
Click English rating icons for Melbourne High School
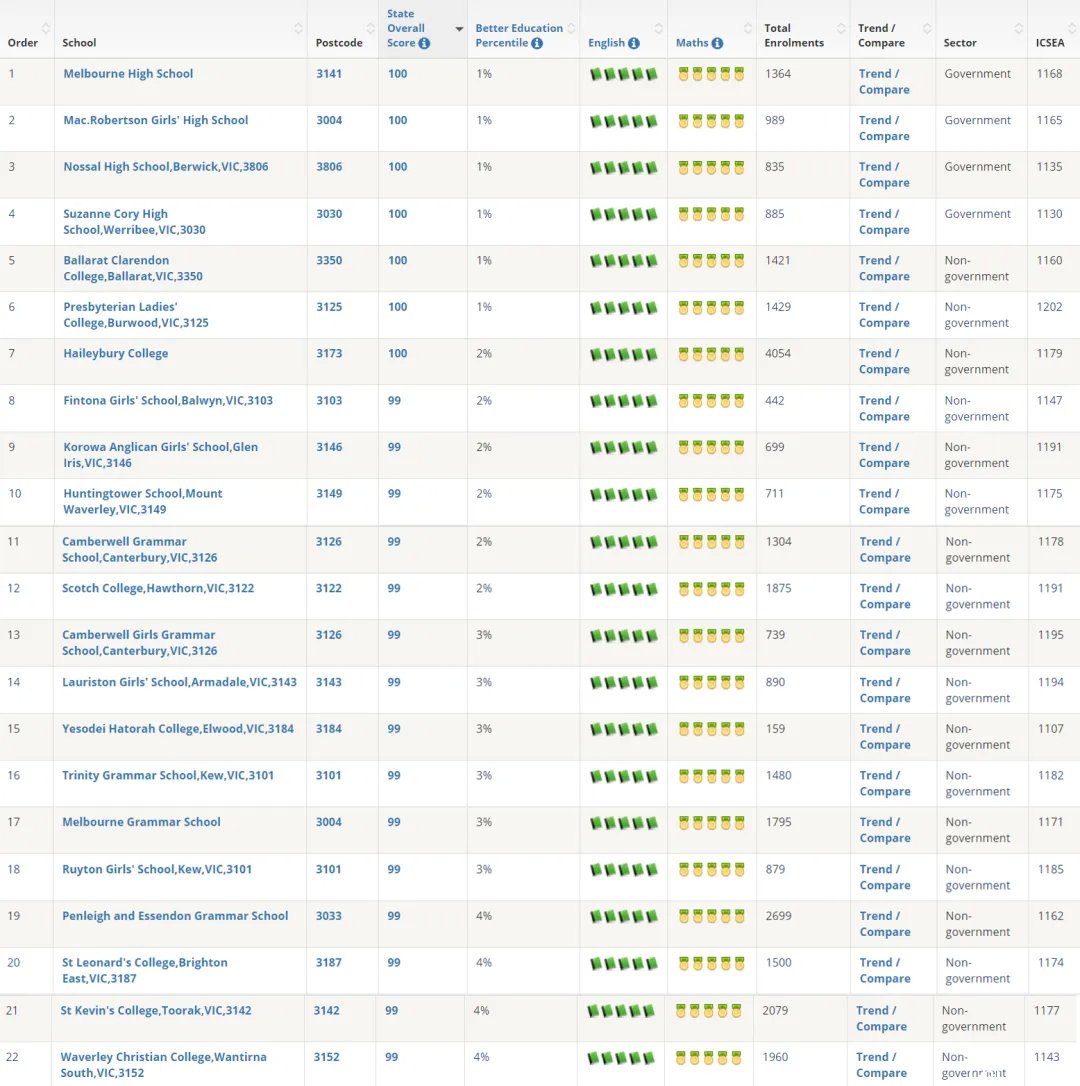(x=623, y=74)
